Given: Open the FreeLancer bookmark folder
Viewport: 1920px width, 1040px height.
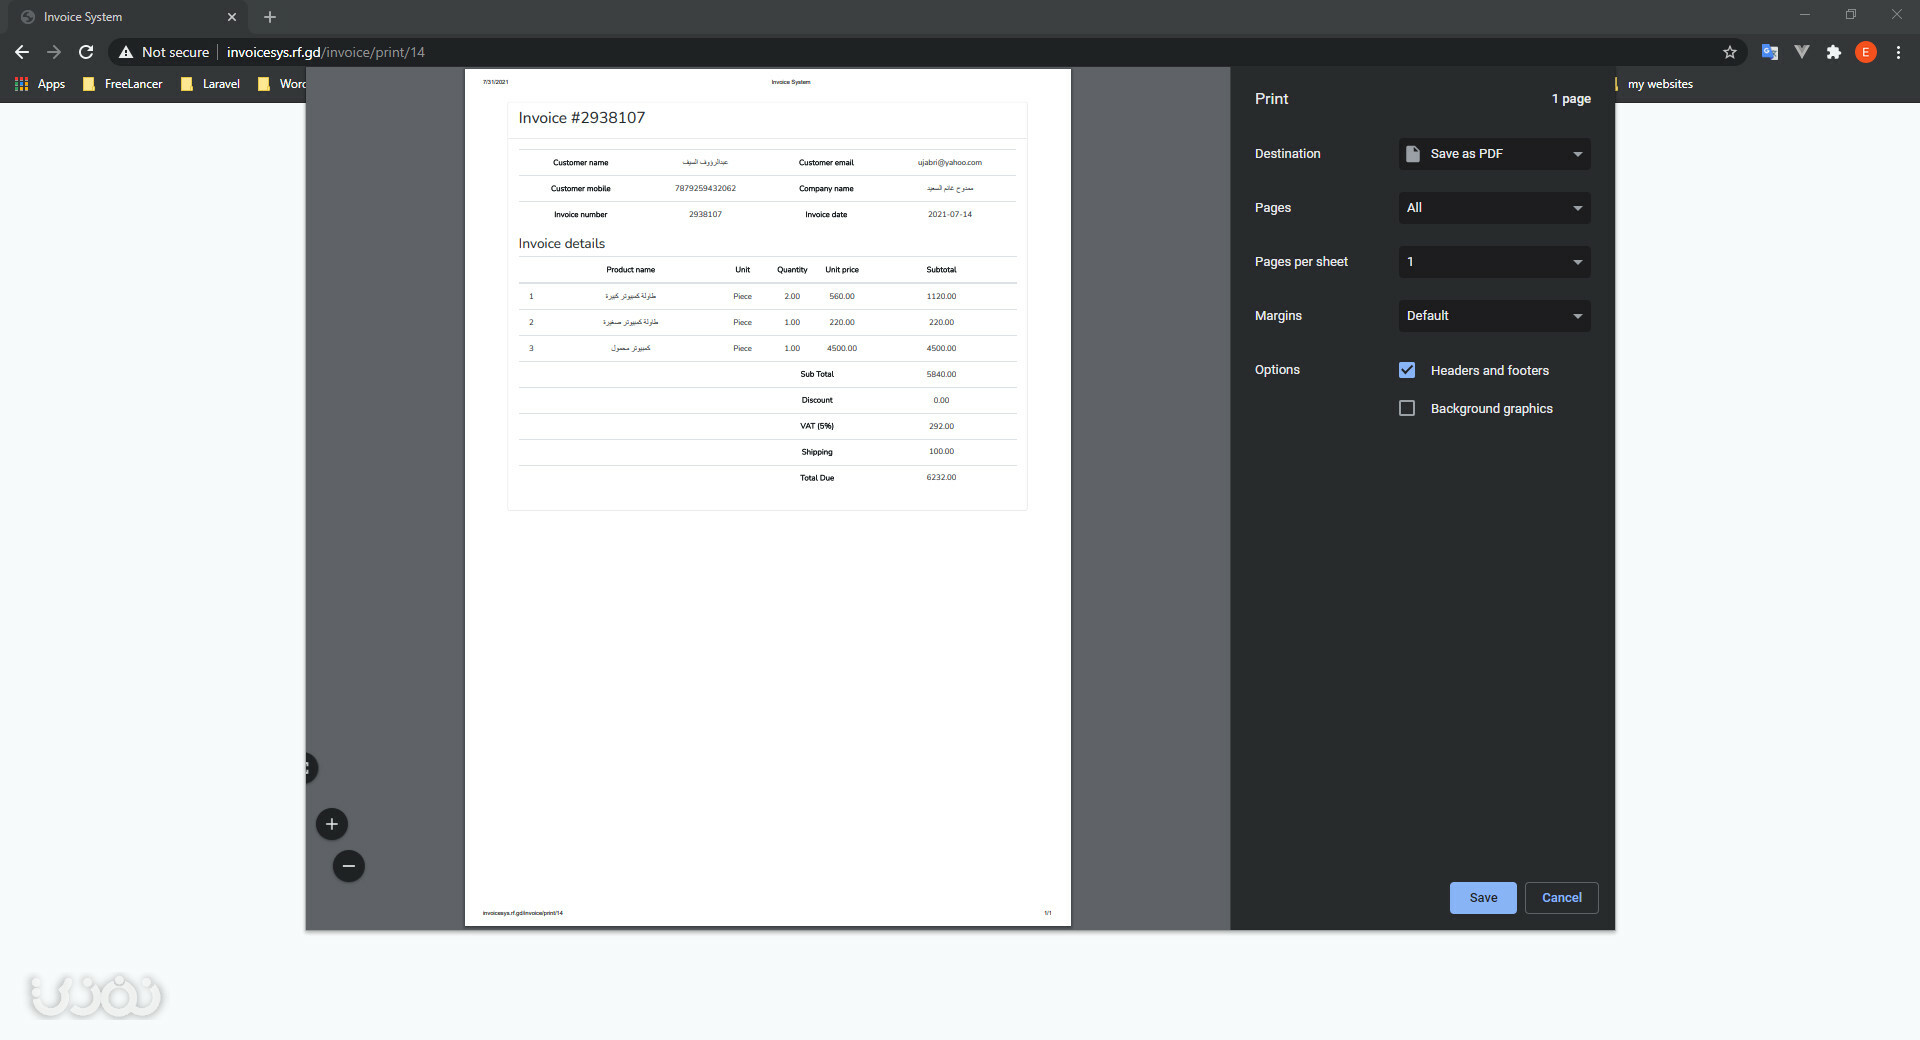Looking at the screenshot, I should (x=122, y=84).
